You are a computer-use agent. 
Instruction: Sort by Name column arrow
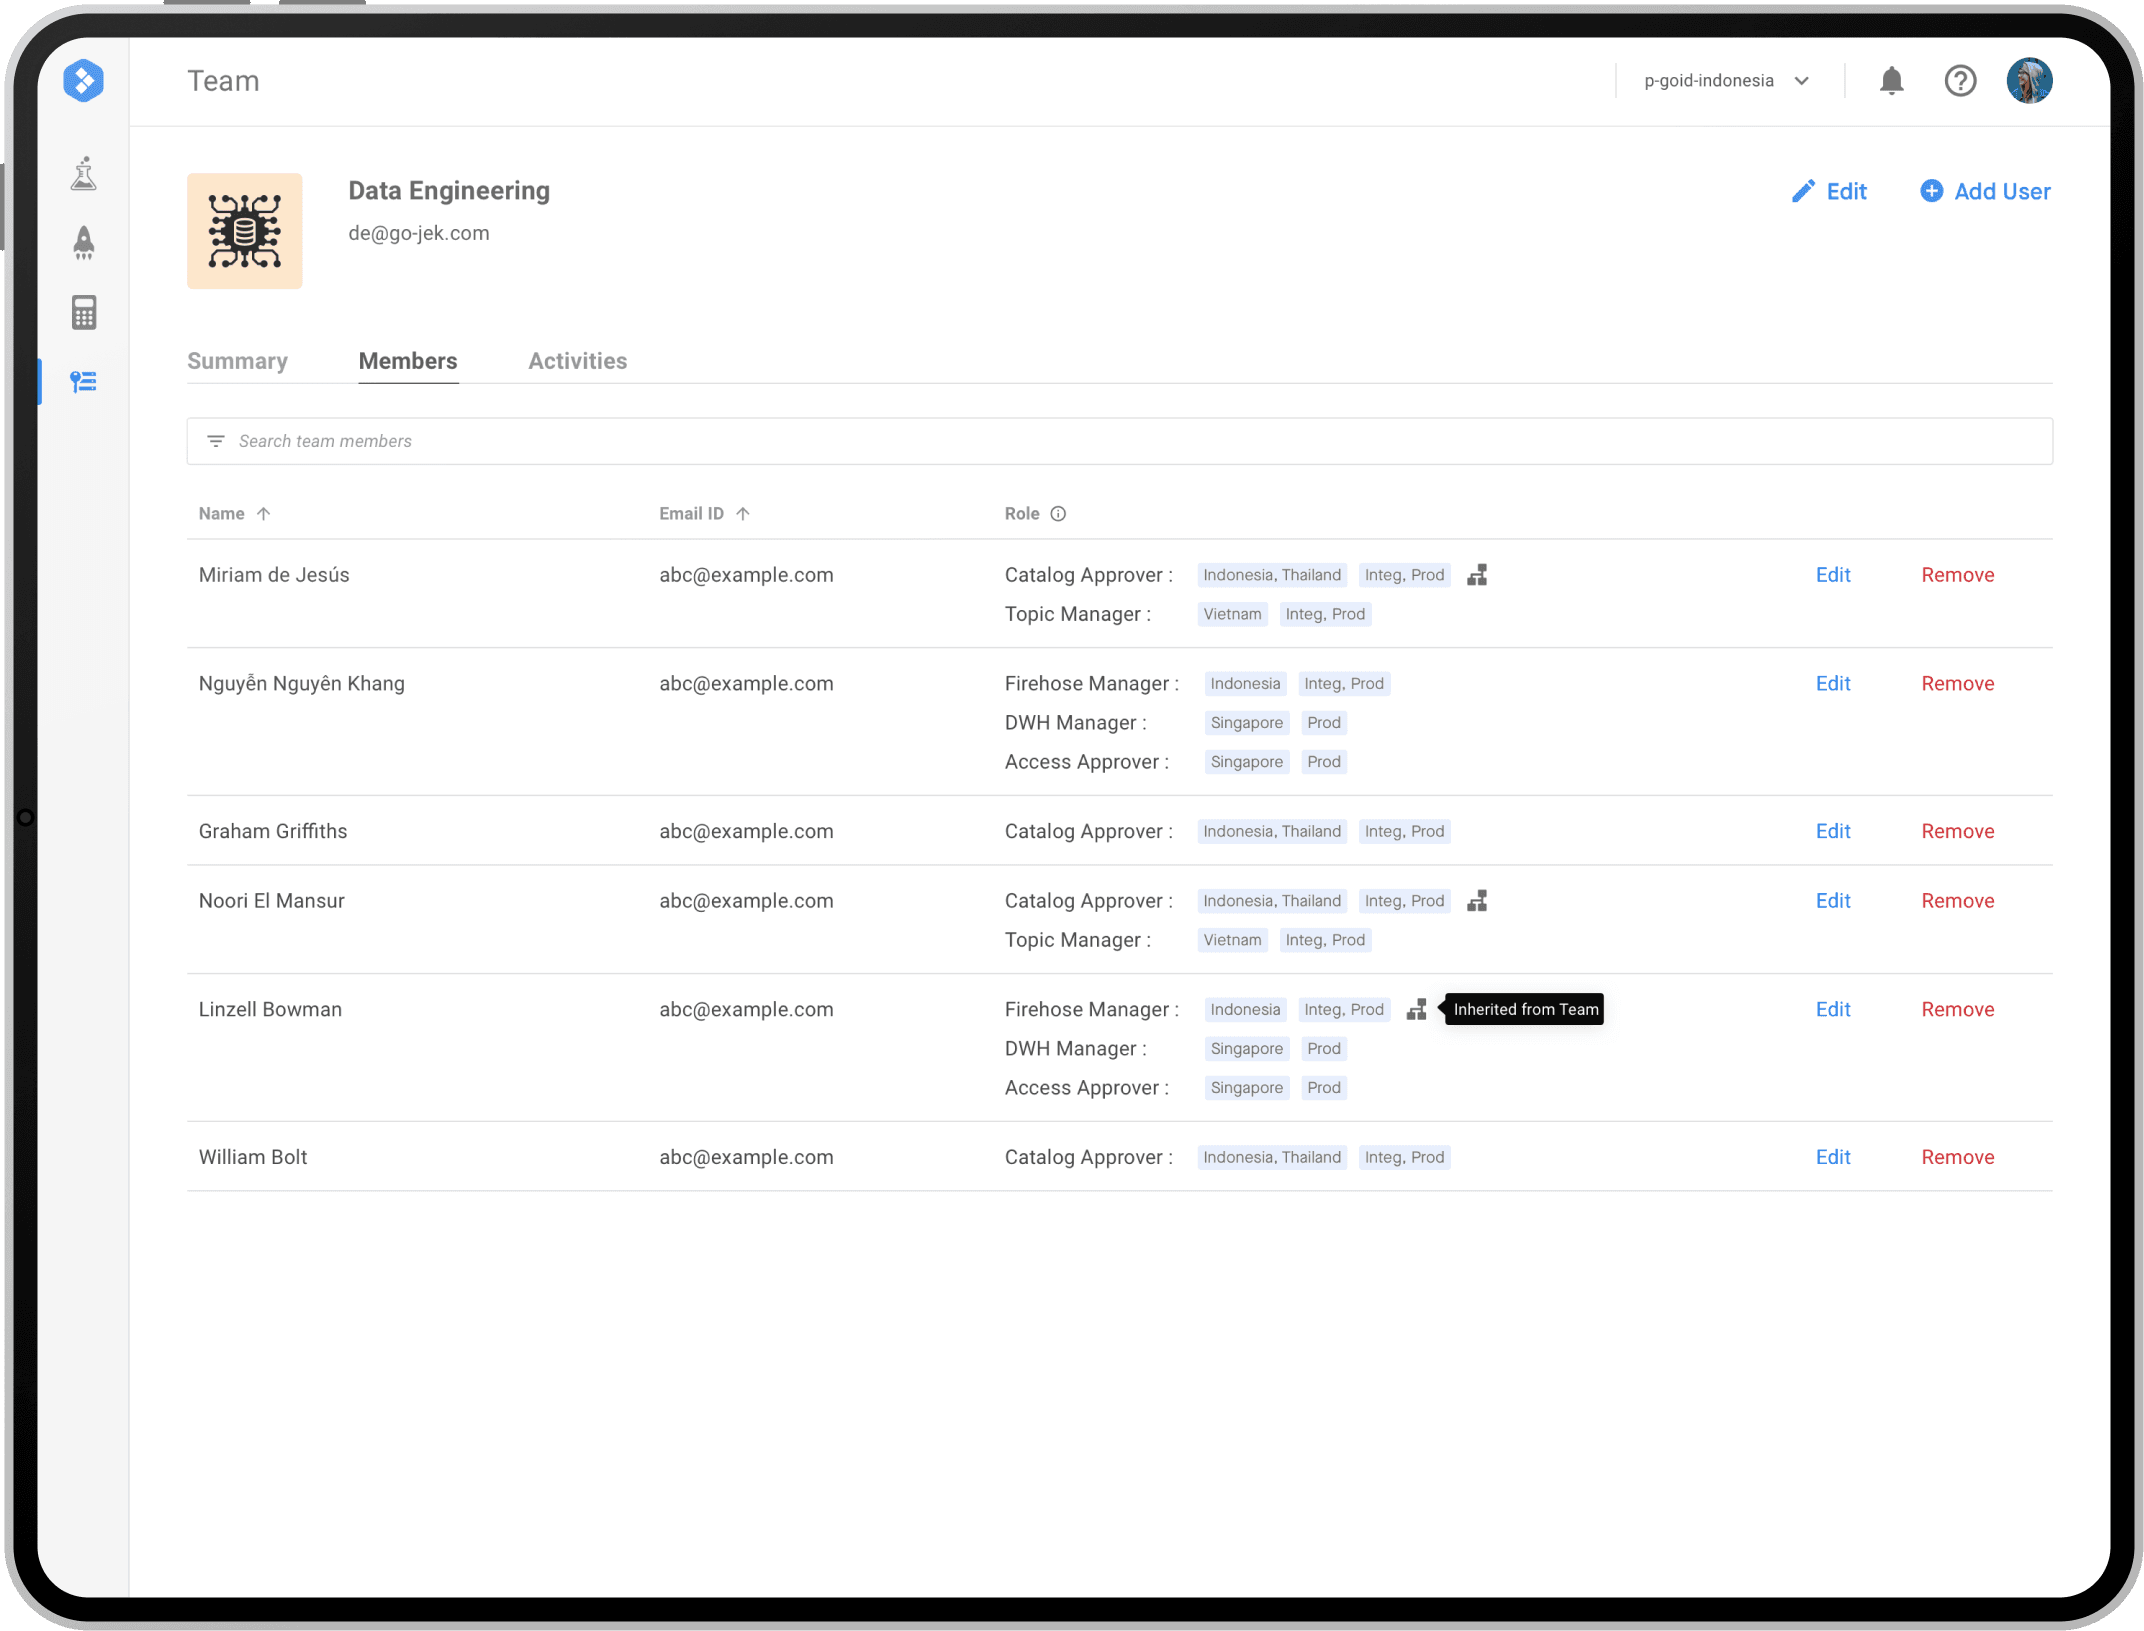pos(264,514)
